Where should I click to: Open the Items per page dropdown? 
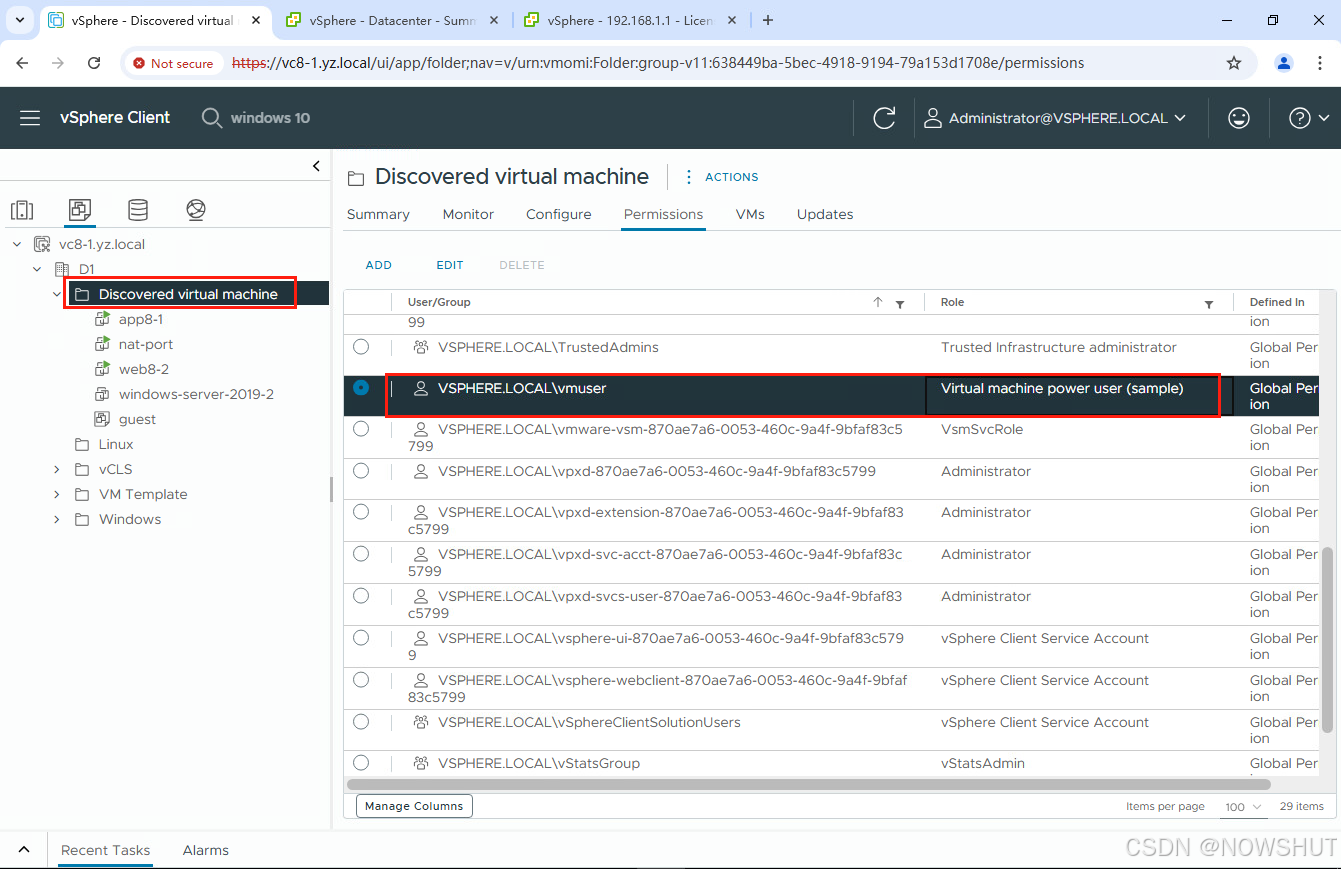[x=1244, y=806]
